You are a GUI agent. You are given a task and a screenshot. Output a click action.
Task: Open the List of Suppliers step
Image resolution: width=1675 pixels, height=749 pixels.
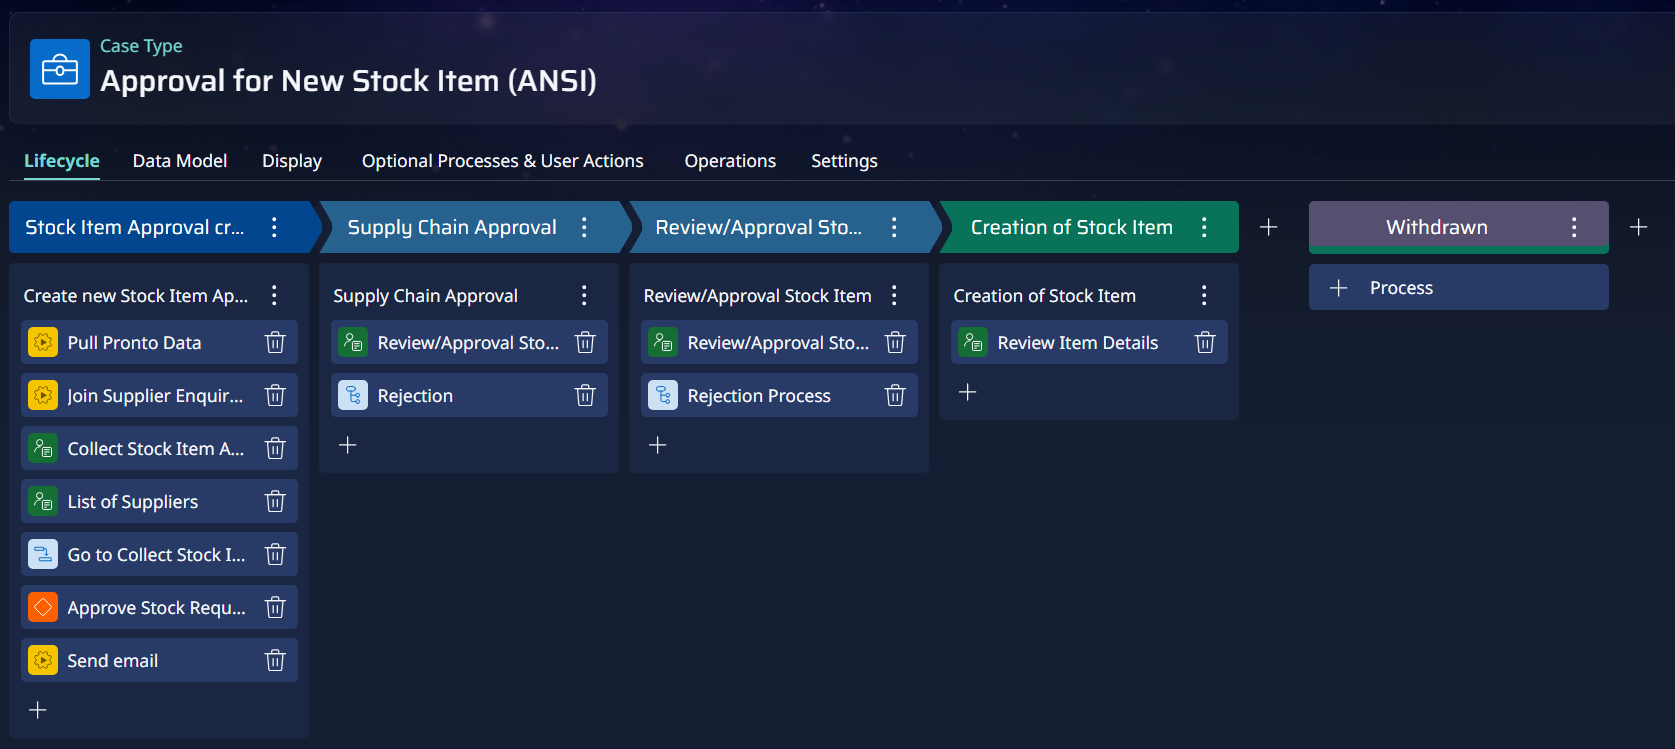click(x=159, y=502)
